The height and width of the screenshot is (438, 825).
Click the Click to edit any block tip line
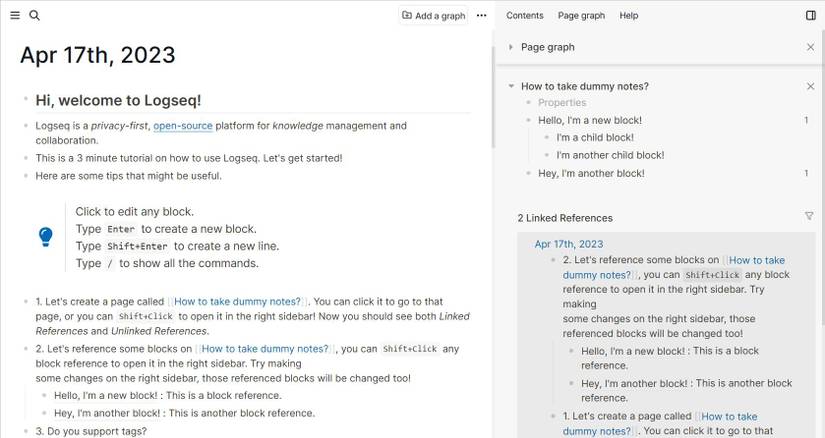point(134,212)
